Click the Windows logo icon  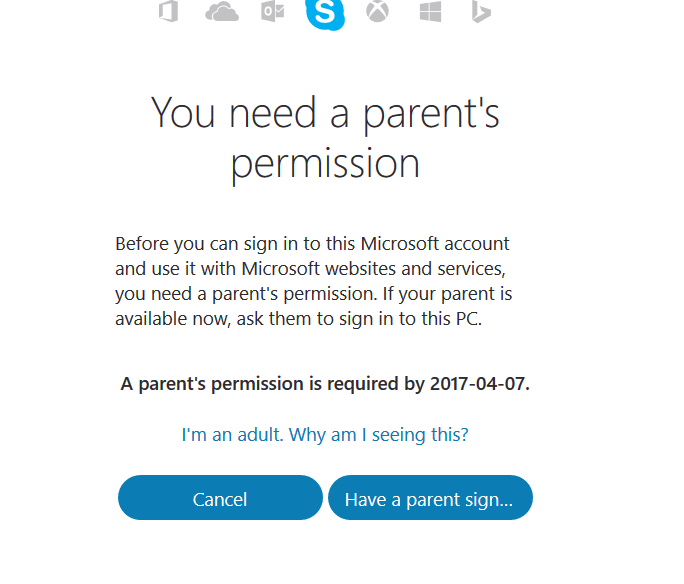[431, 12]
